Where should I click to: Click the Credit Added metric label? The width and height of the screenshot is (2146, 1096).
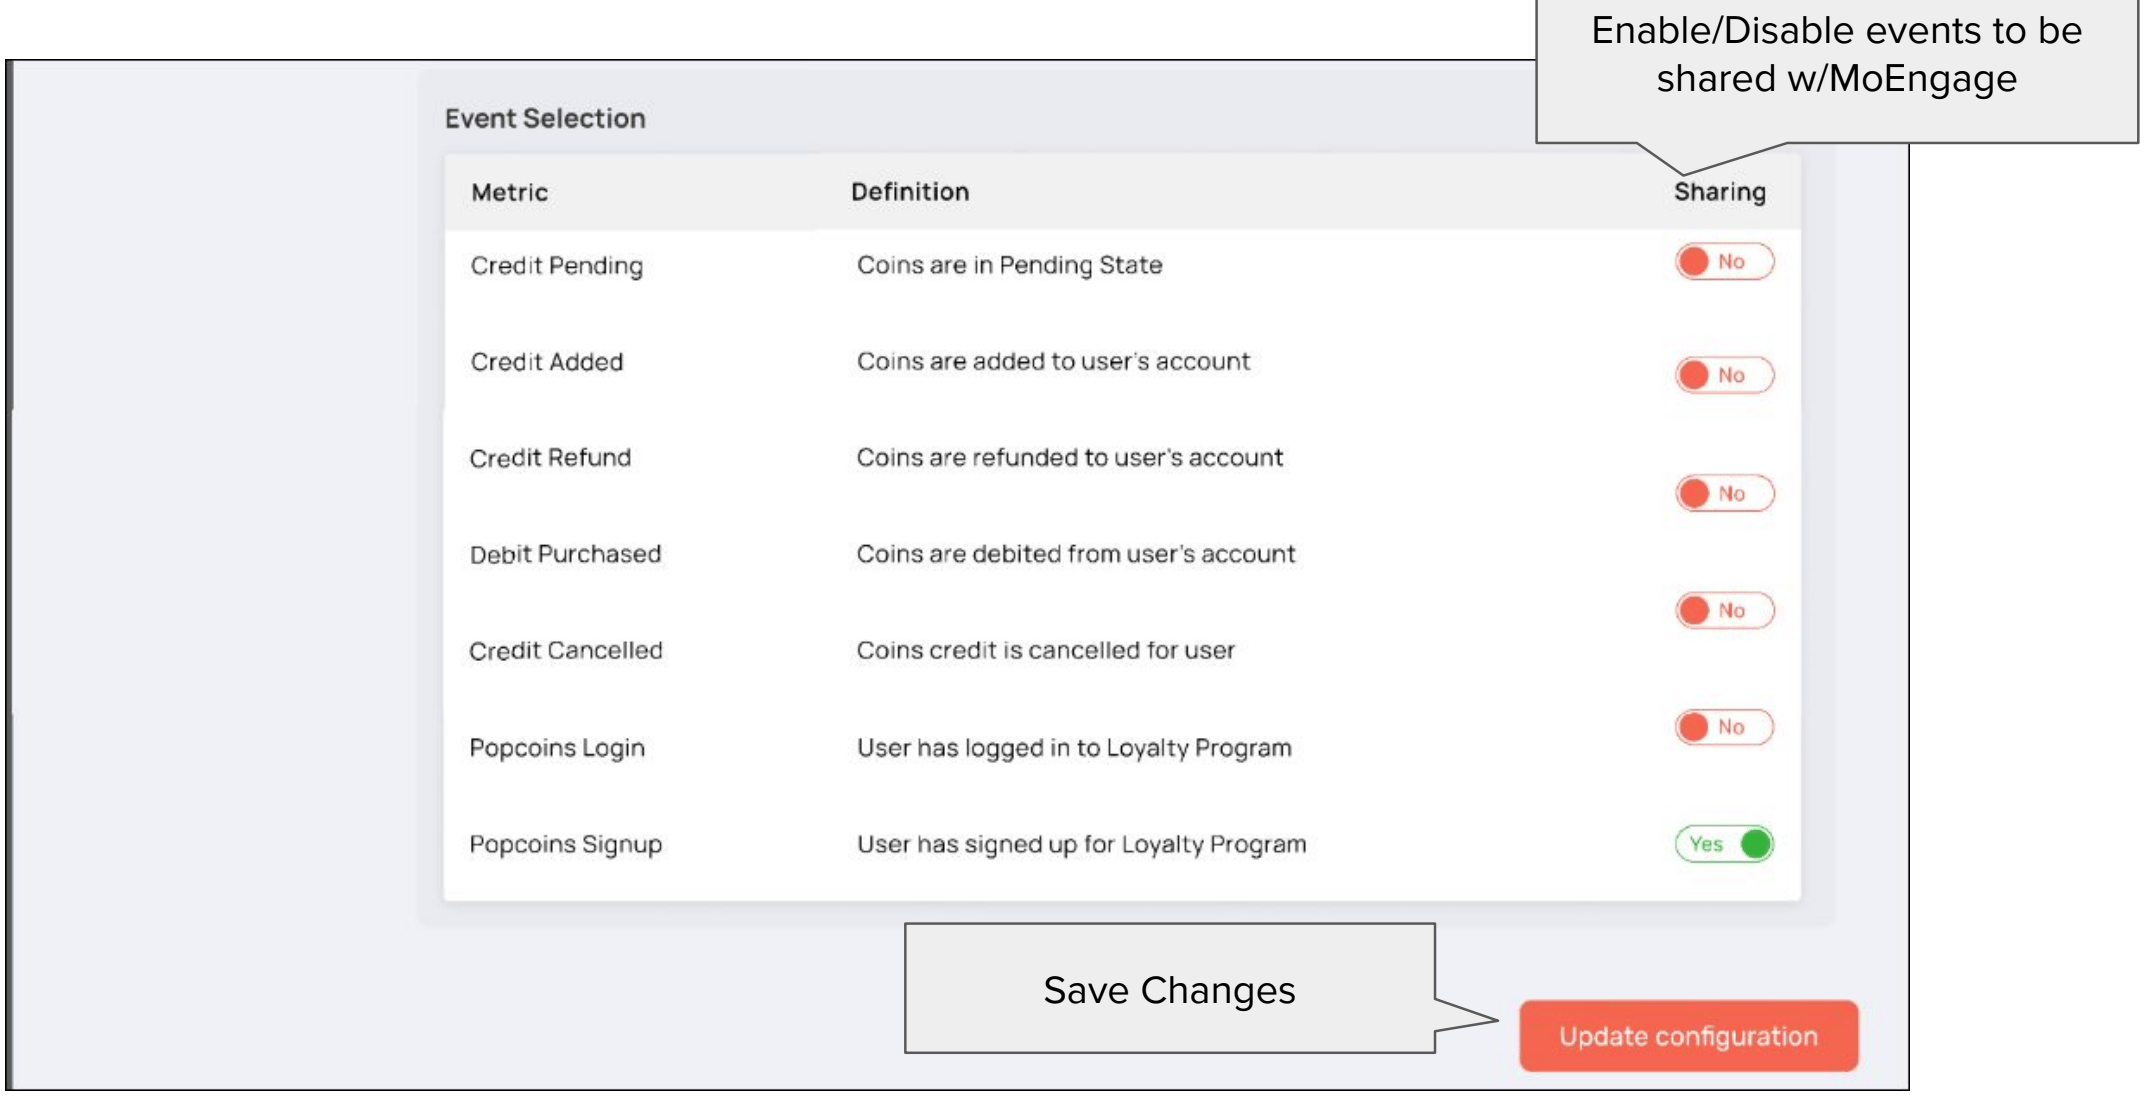pos(547,362)
